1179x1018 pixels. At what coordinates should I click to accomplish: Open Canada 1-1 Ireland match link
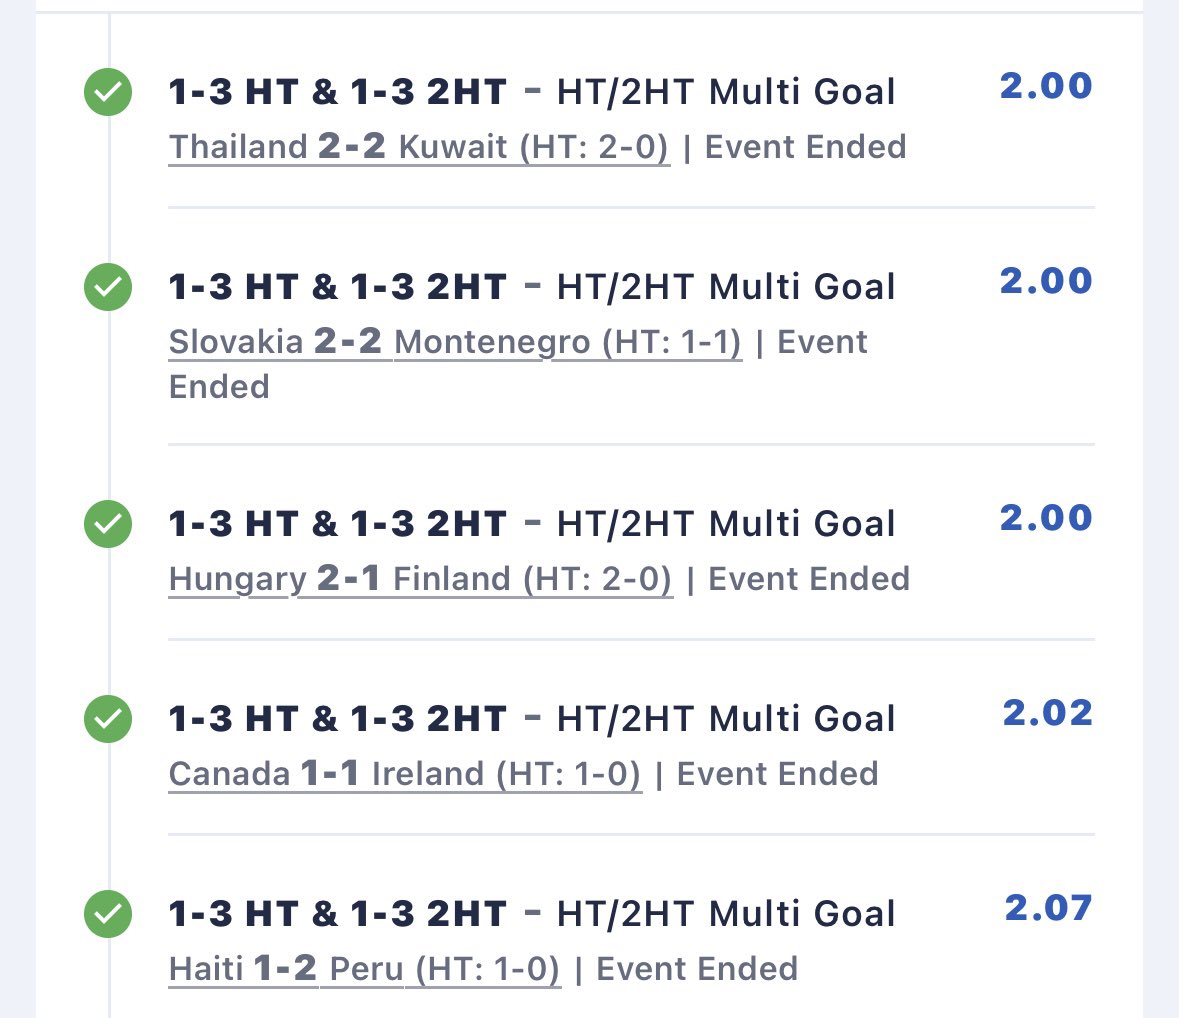pos(405,774)
